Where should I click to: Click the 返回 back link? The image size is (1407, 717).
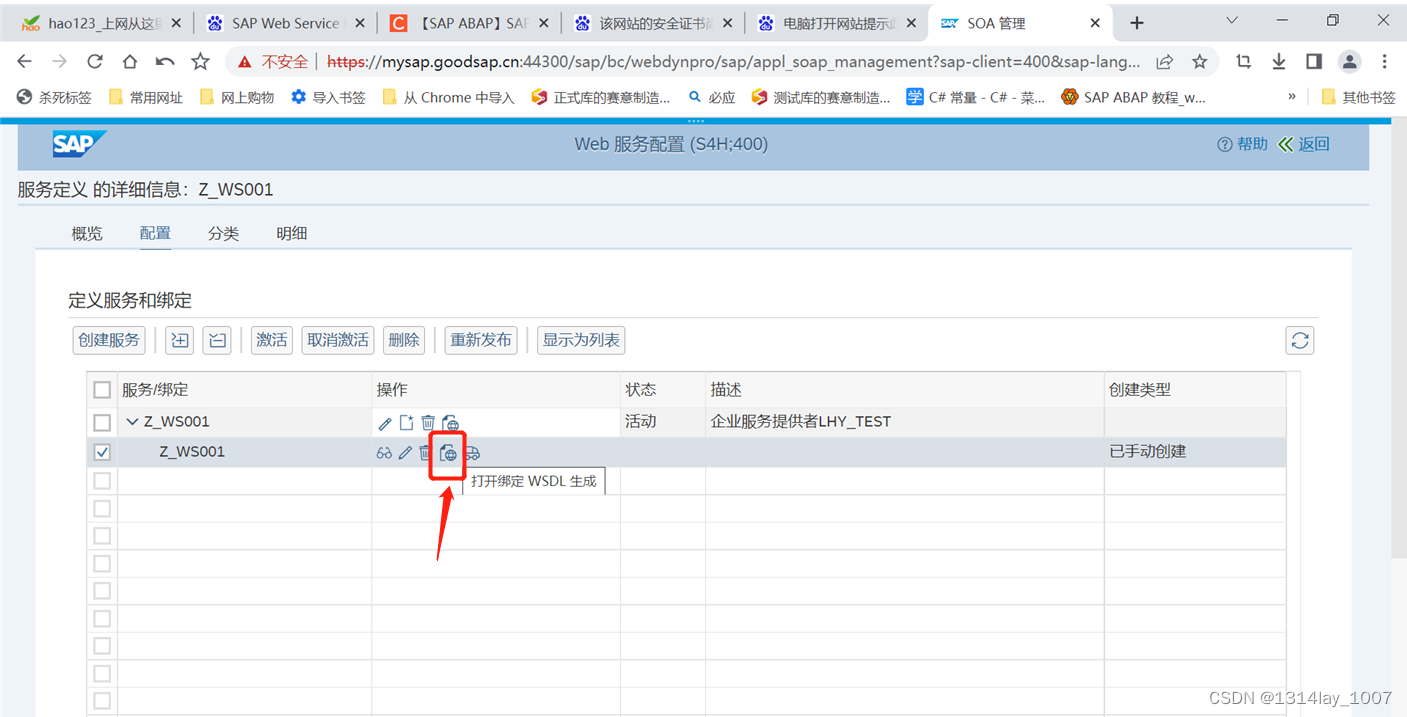[1304, 144]
